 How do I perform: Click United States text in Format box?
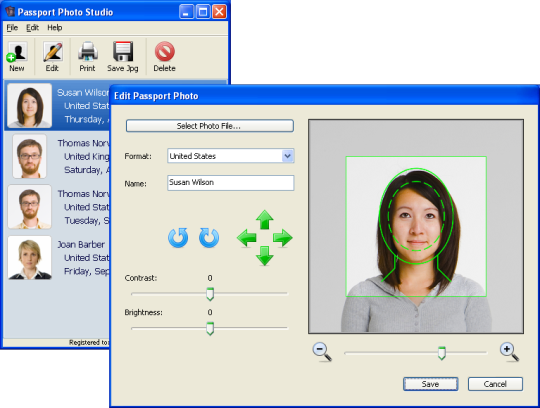click(x=193, y=156)
